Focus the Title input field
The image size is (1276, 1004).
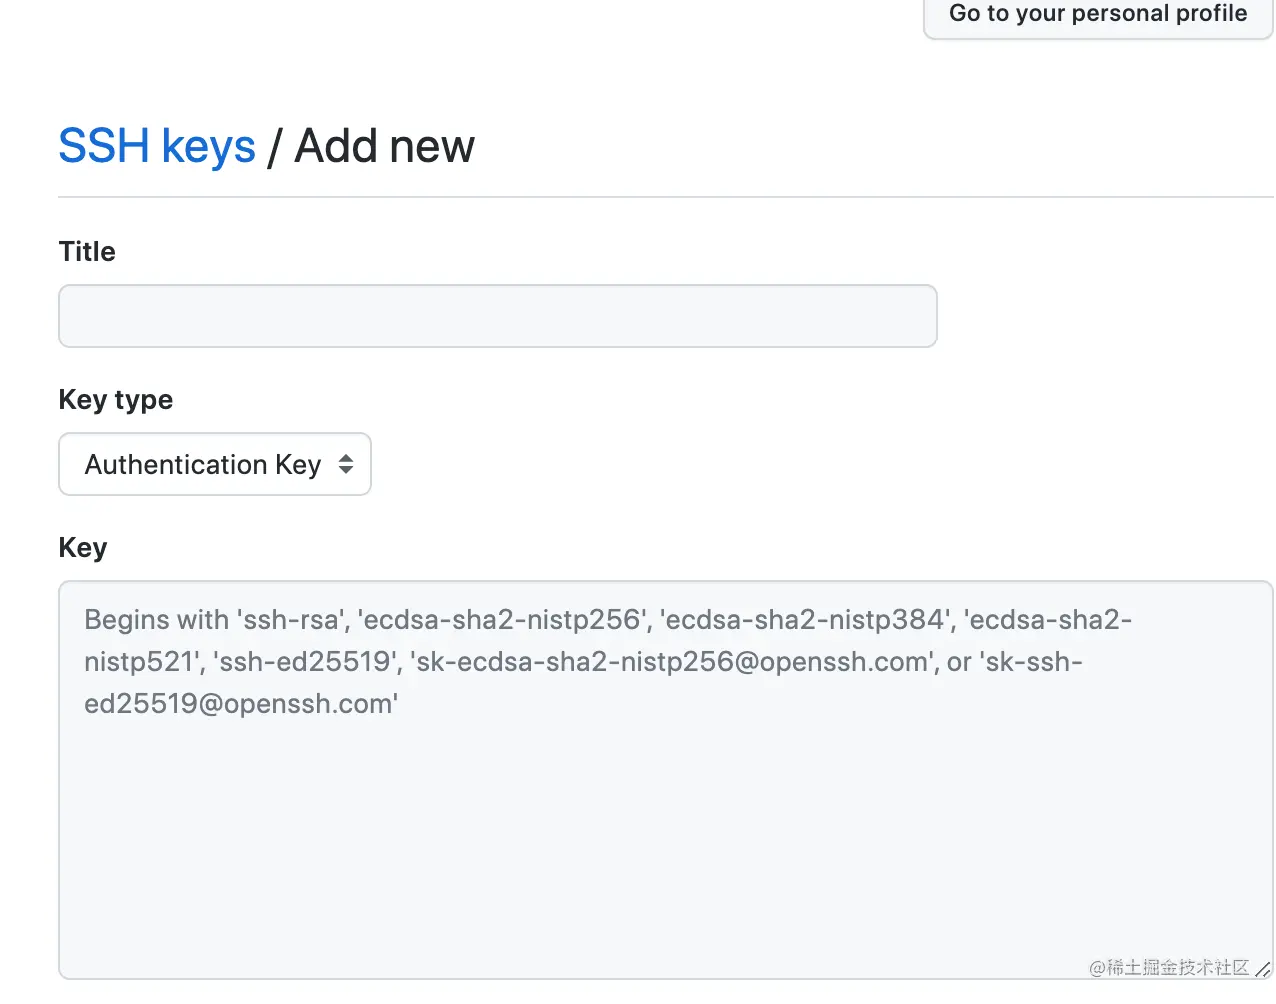point(497,316)
